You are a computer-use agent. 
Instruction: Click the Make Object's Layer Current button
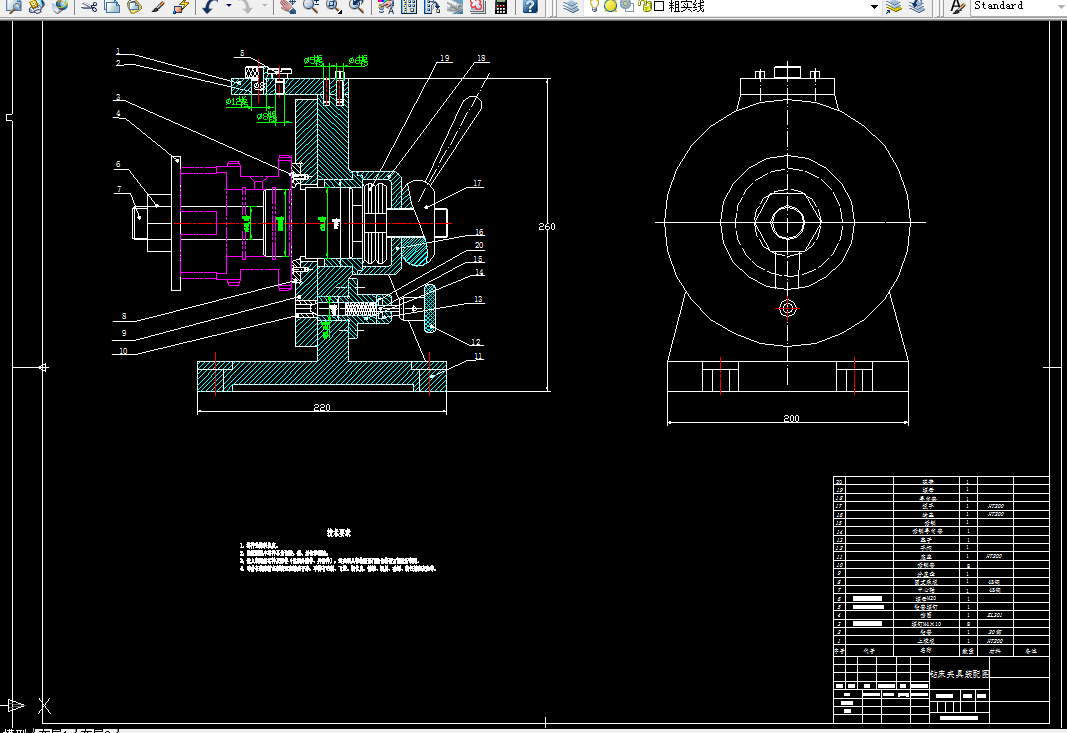point(894,7)
